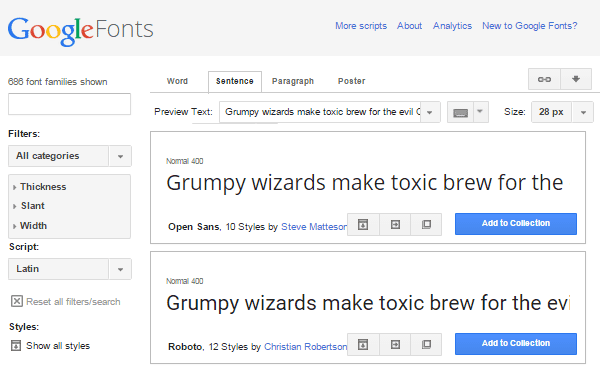This screenshot has height=371, width=600.
Task: Expand the Thickness filter
Action: [39, 187]
